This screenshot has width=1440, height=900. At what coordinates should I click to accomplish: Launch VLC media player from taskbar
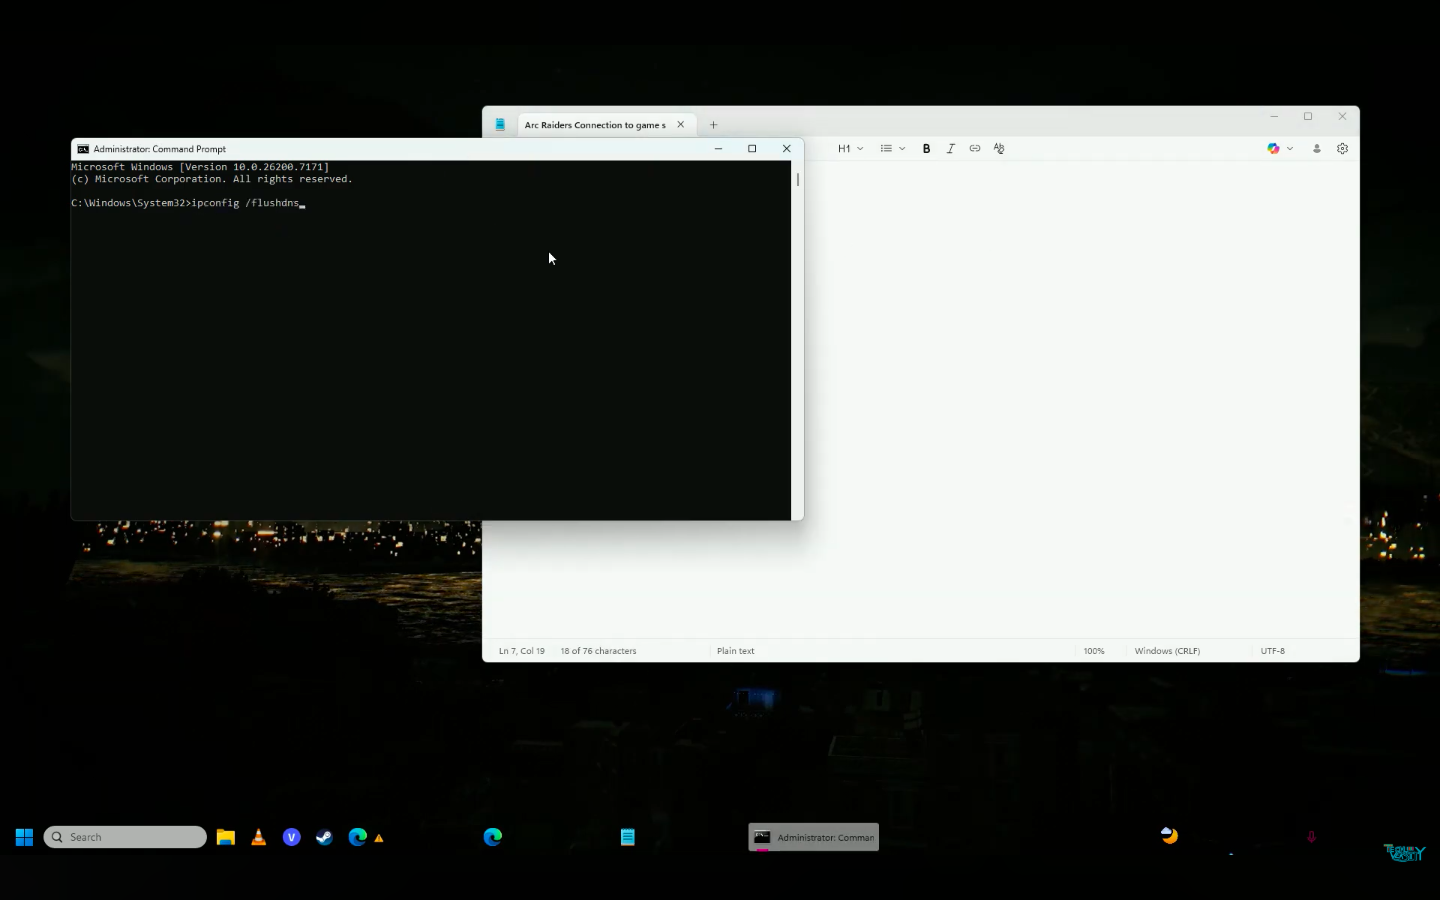click(x=258, y=837)
